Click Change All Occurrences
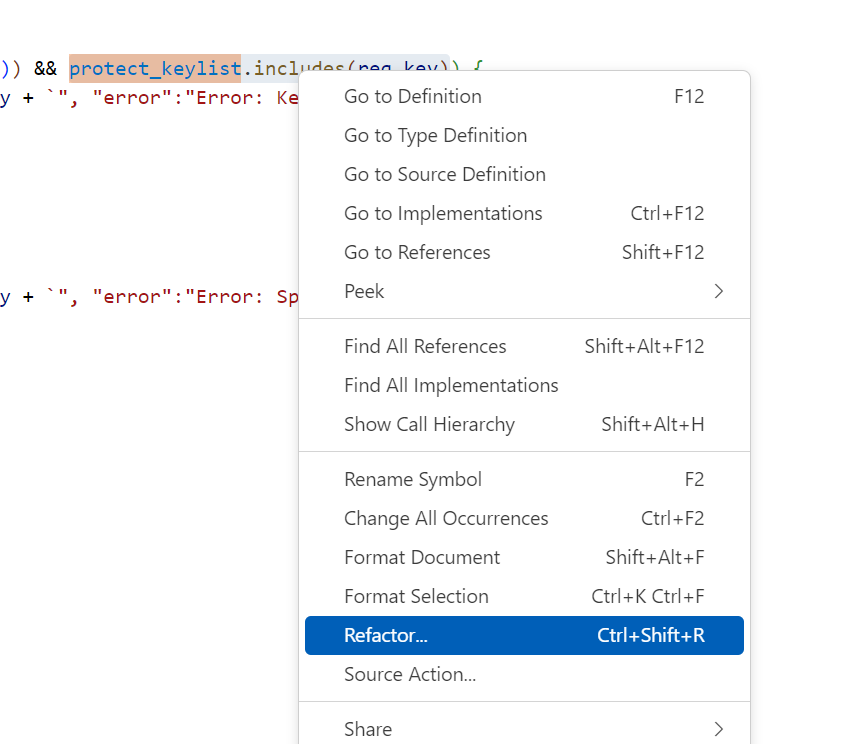This screenshot has height=744, width=841. pyautogui.click(x=446, y=519)
